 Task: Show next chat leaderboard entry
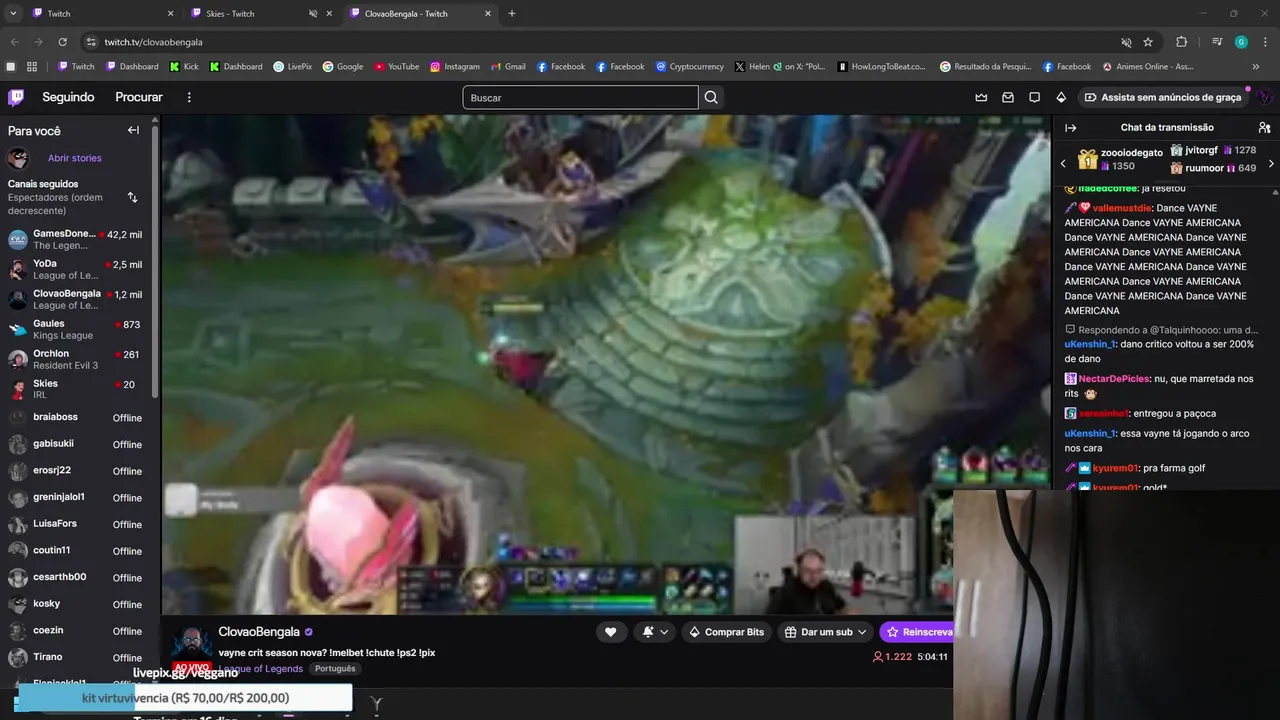1271,163
